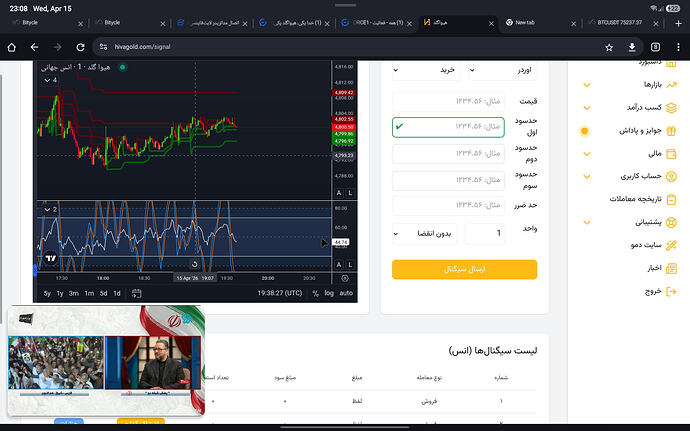Viewport: 690px width, 431px height.
Task: Open site settings icon in address bar
Action: point(103,47)
